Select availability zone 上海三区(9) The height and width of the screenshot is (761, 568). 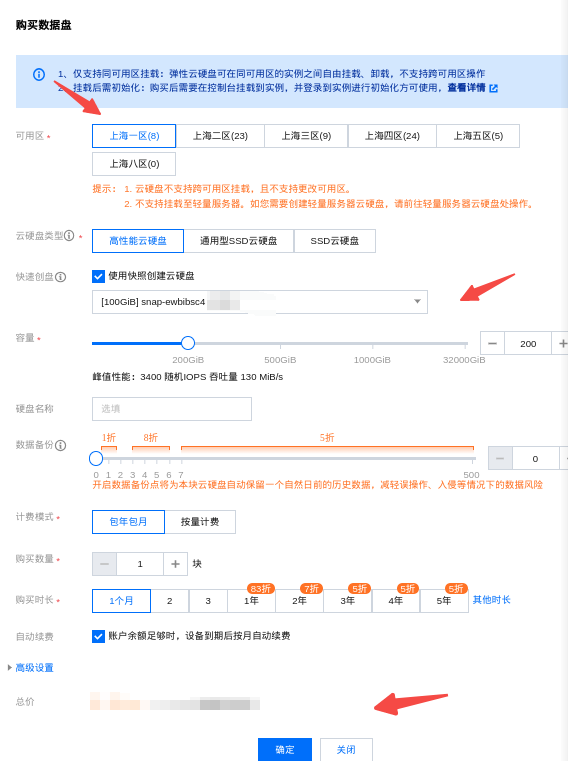click(306, 136)
